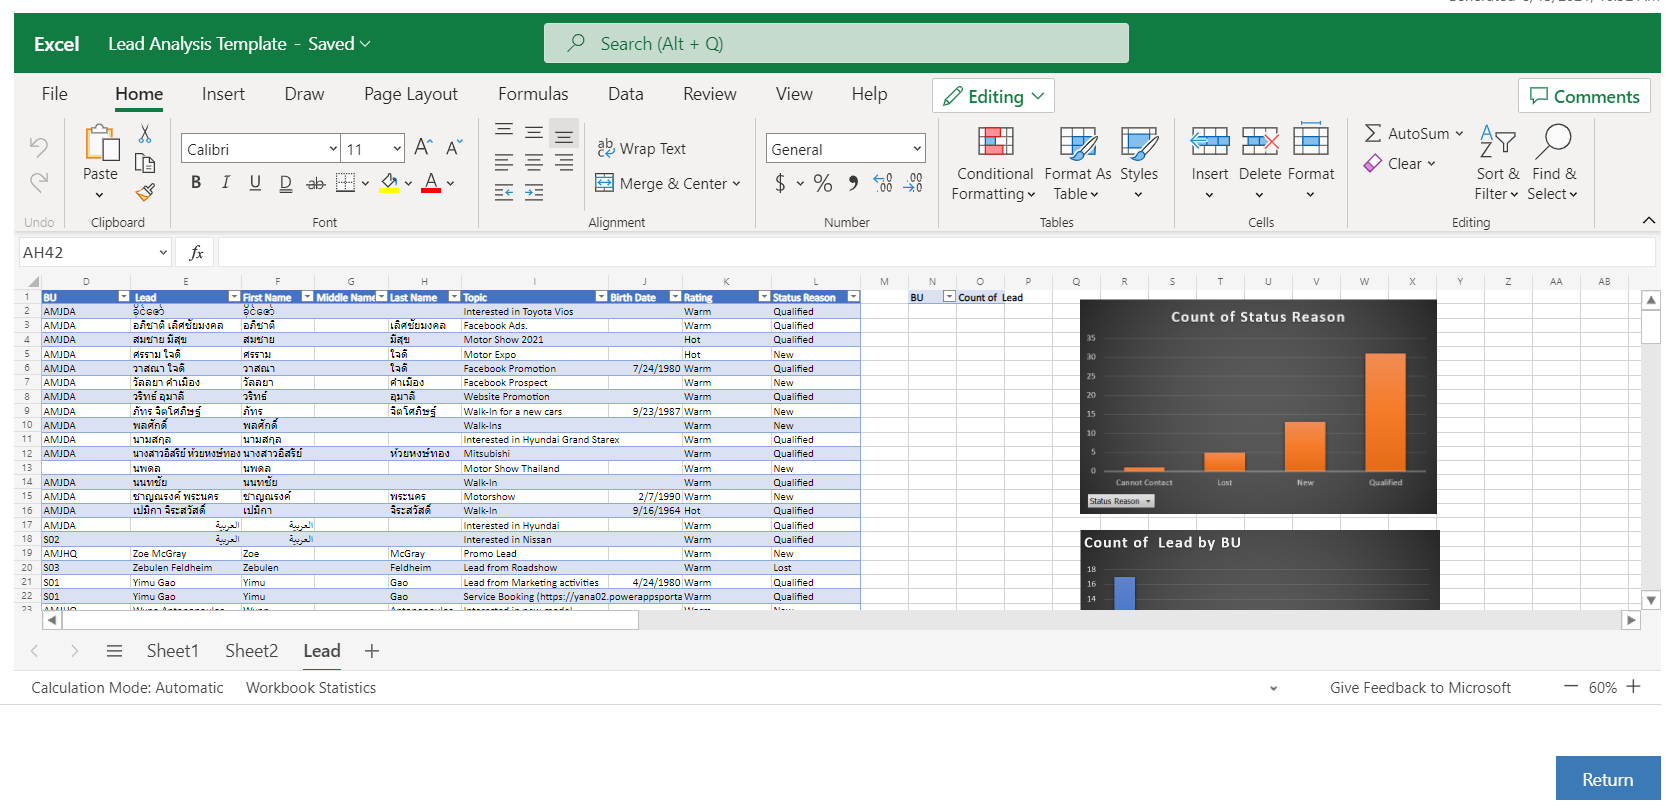This screenshot has width=1670, height=808.
Task: Click the yellow fill color button
Action: (390, 183)
